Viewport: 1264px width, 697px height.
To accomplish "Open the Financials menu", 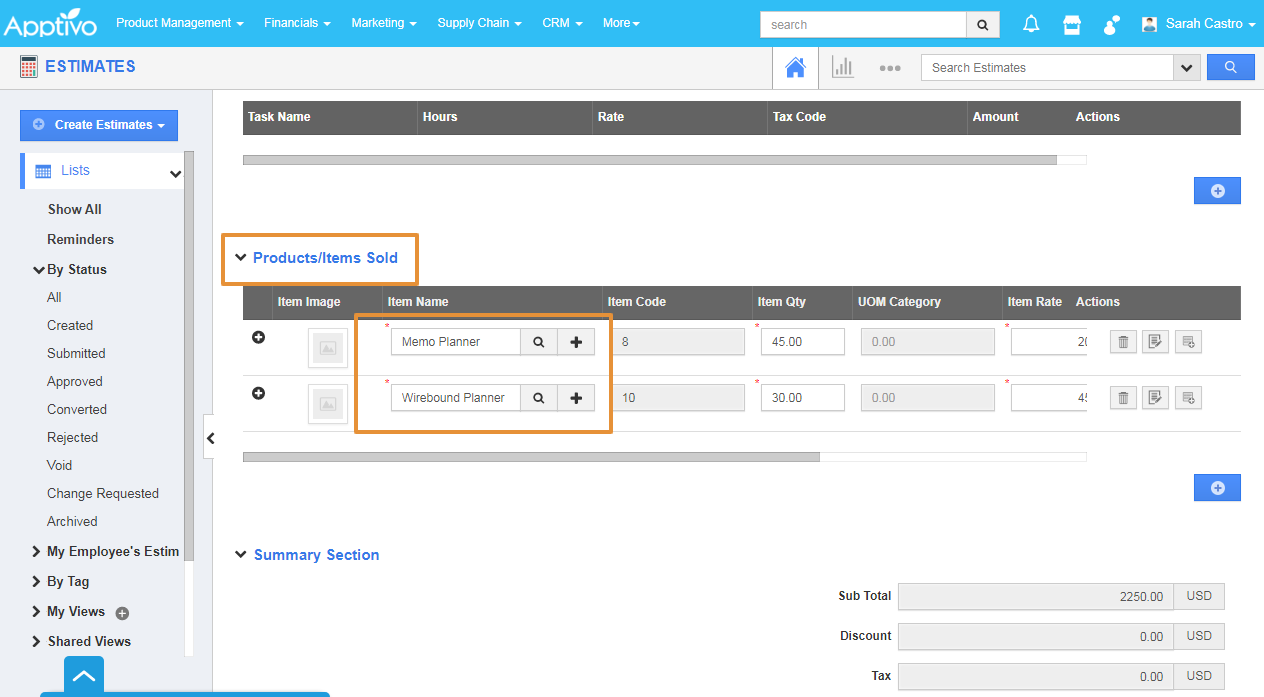I will (x=297, y=23).
